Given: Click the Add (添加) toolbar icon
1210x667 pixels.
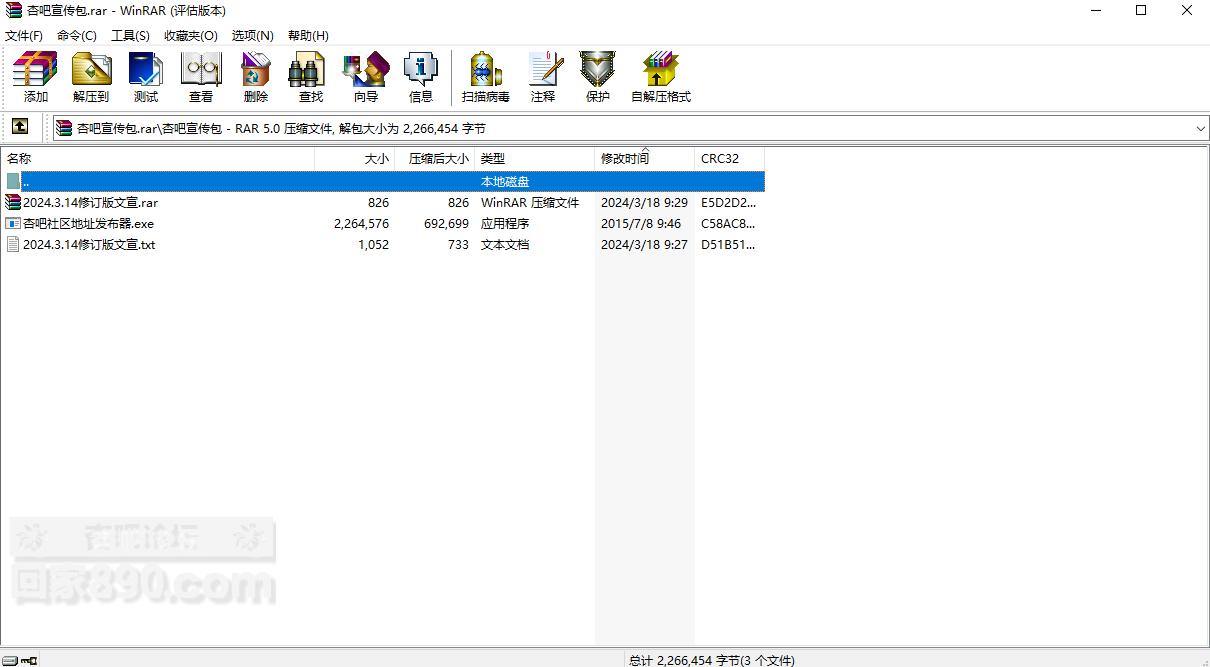Looking at the screenshot, I should (x=36, y=78).
